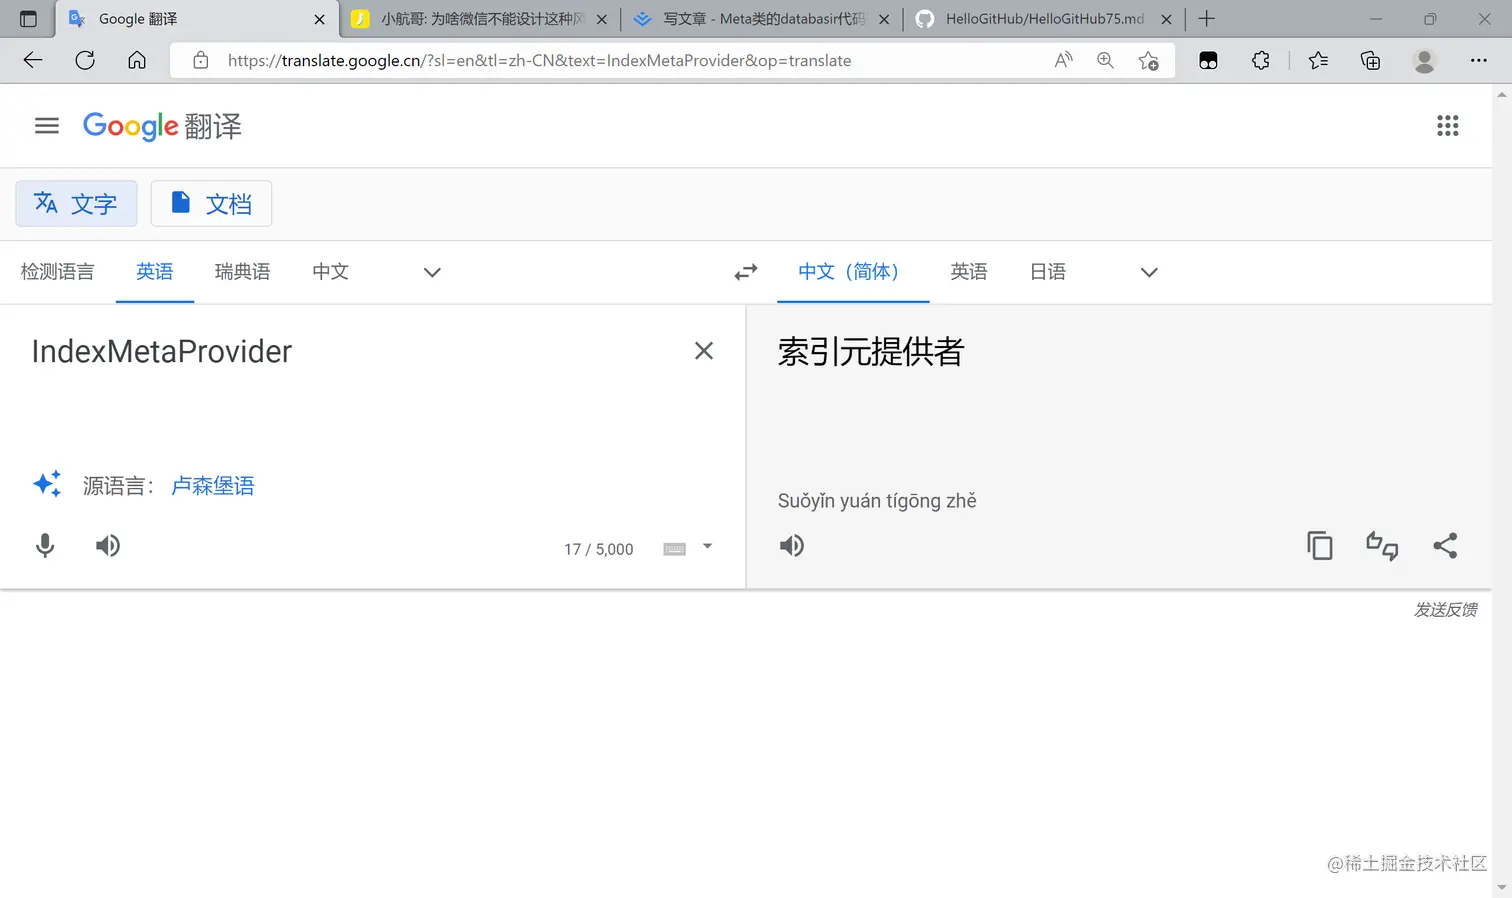Share the translation
The height and width of the screenshot is (898, 1512).
[1445, 545]
